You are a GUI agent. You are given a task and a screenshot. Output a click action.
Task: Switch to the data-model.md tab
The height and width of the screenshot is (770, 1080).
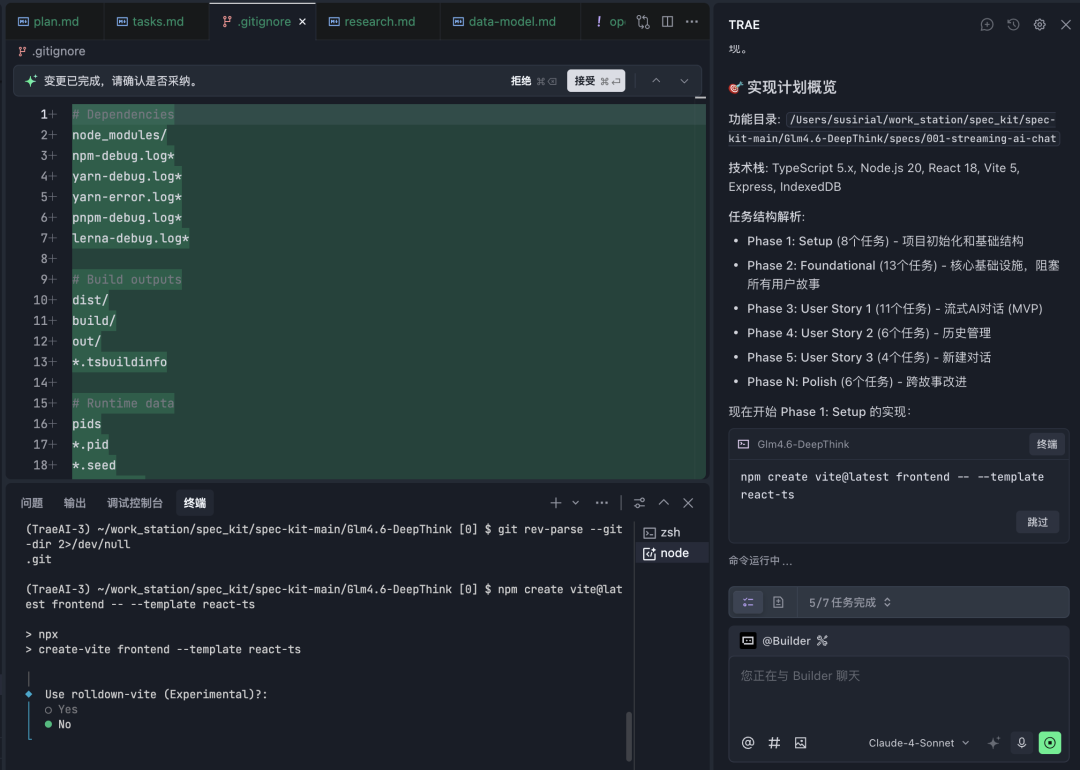click(504, 21)
